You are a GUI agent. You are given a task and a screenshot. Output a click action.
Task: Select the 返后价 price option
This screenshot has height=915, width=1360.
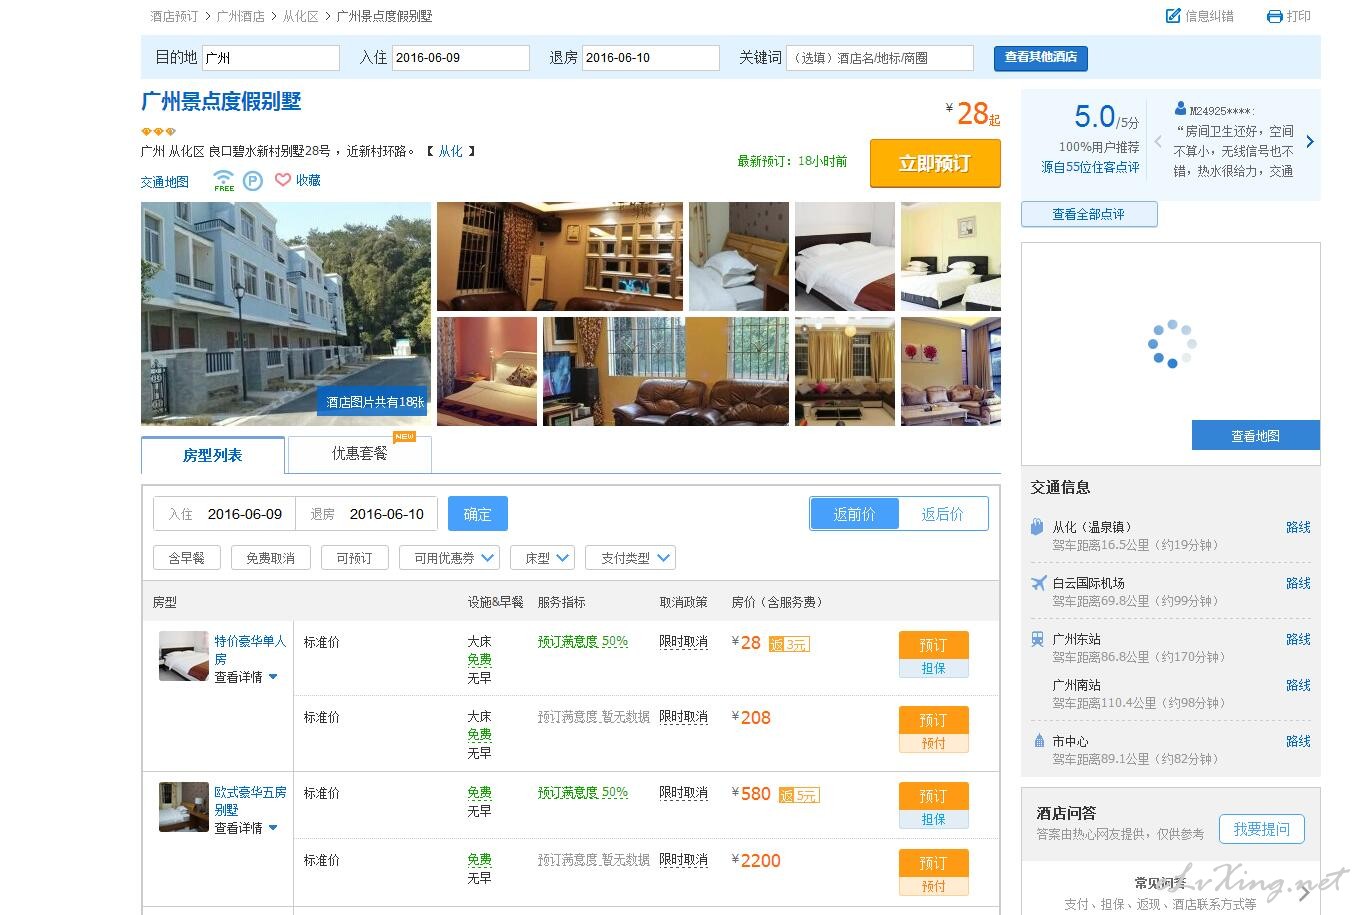click(942, 514)
